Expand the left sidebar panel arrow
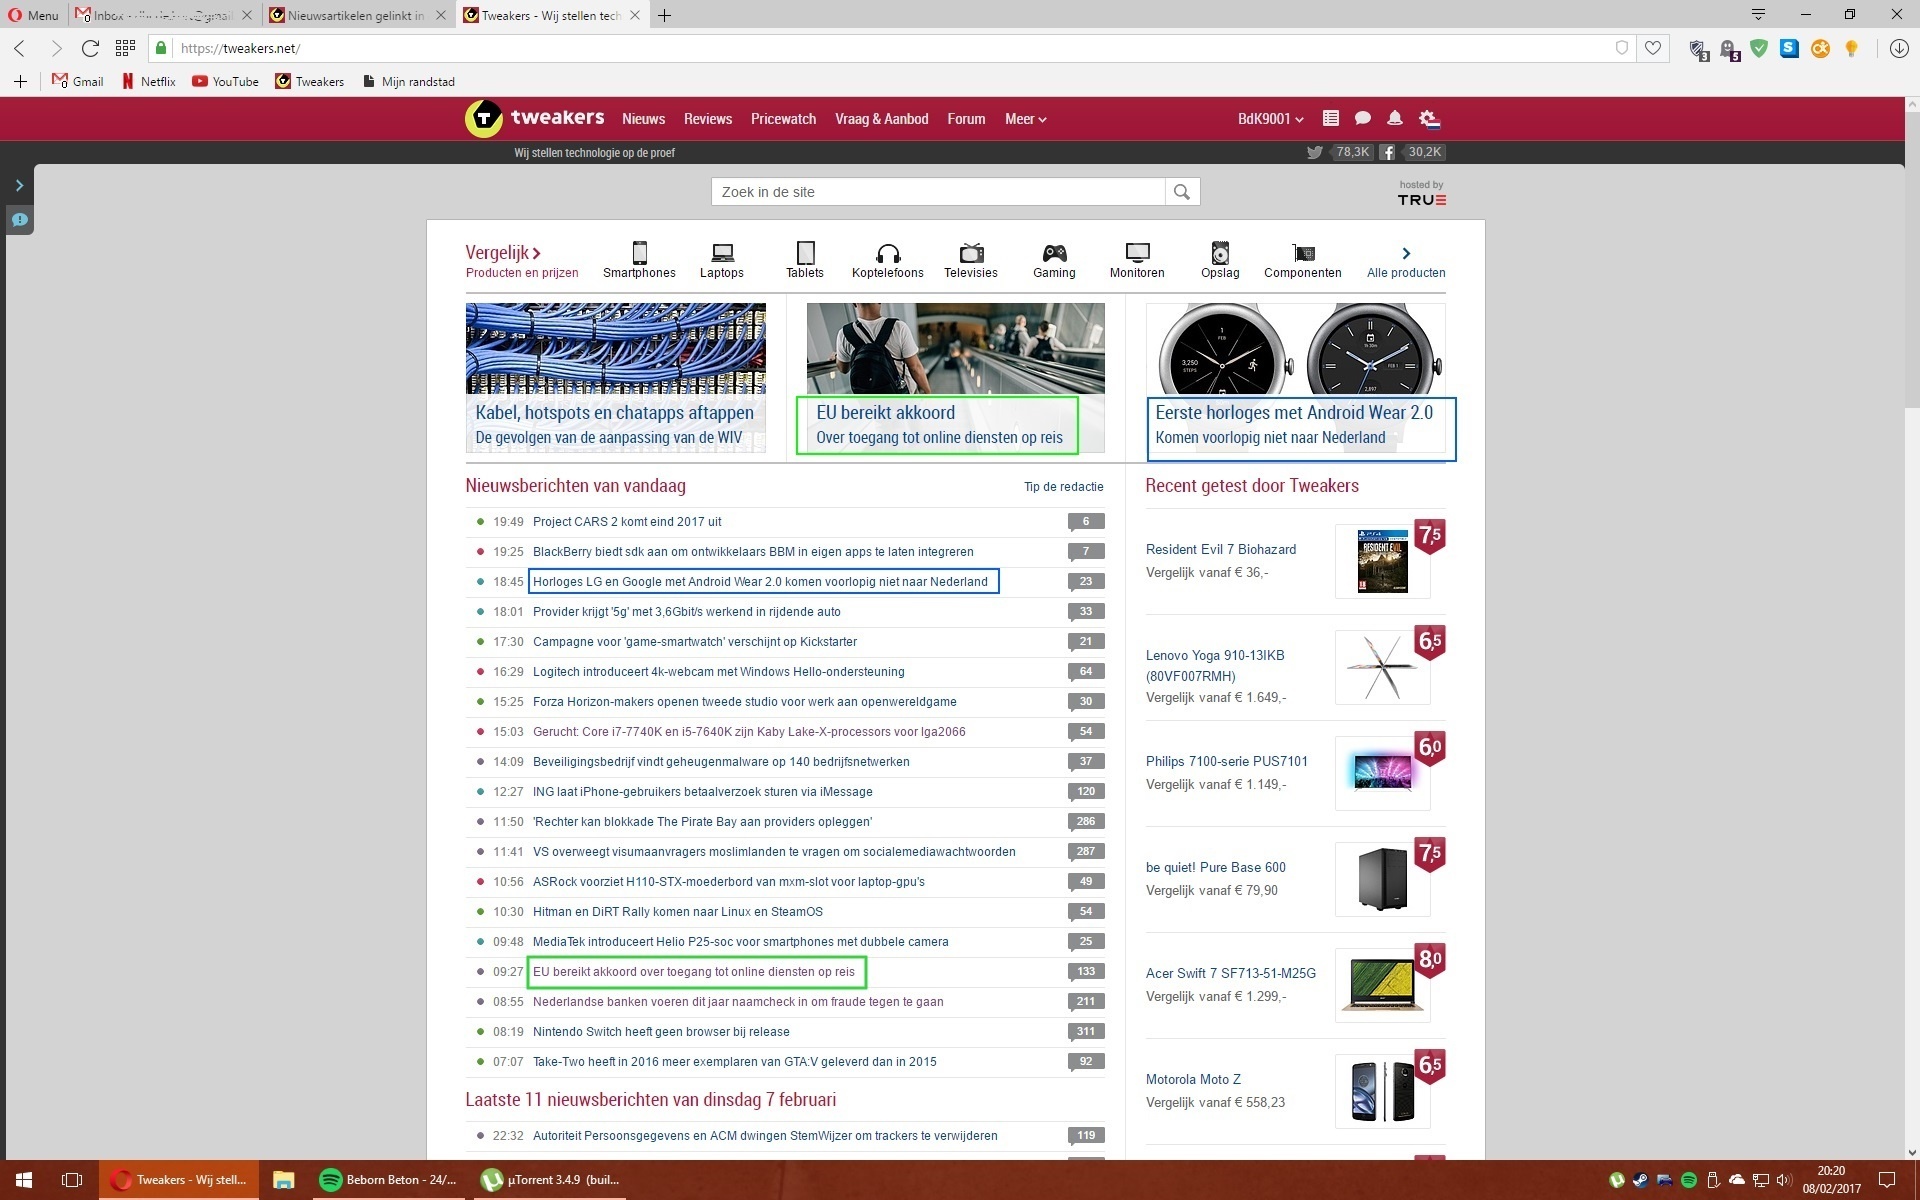Viewport: 1920px width, 1200px height. (x=19, y=185)
